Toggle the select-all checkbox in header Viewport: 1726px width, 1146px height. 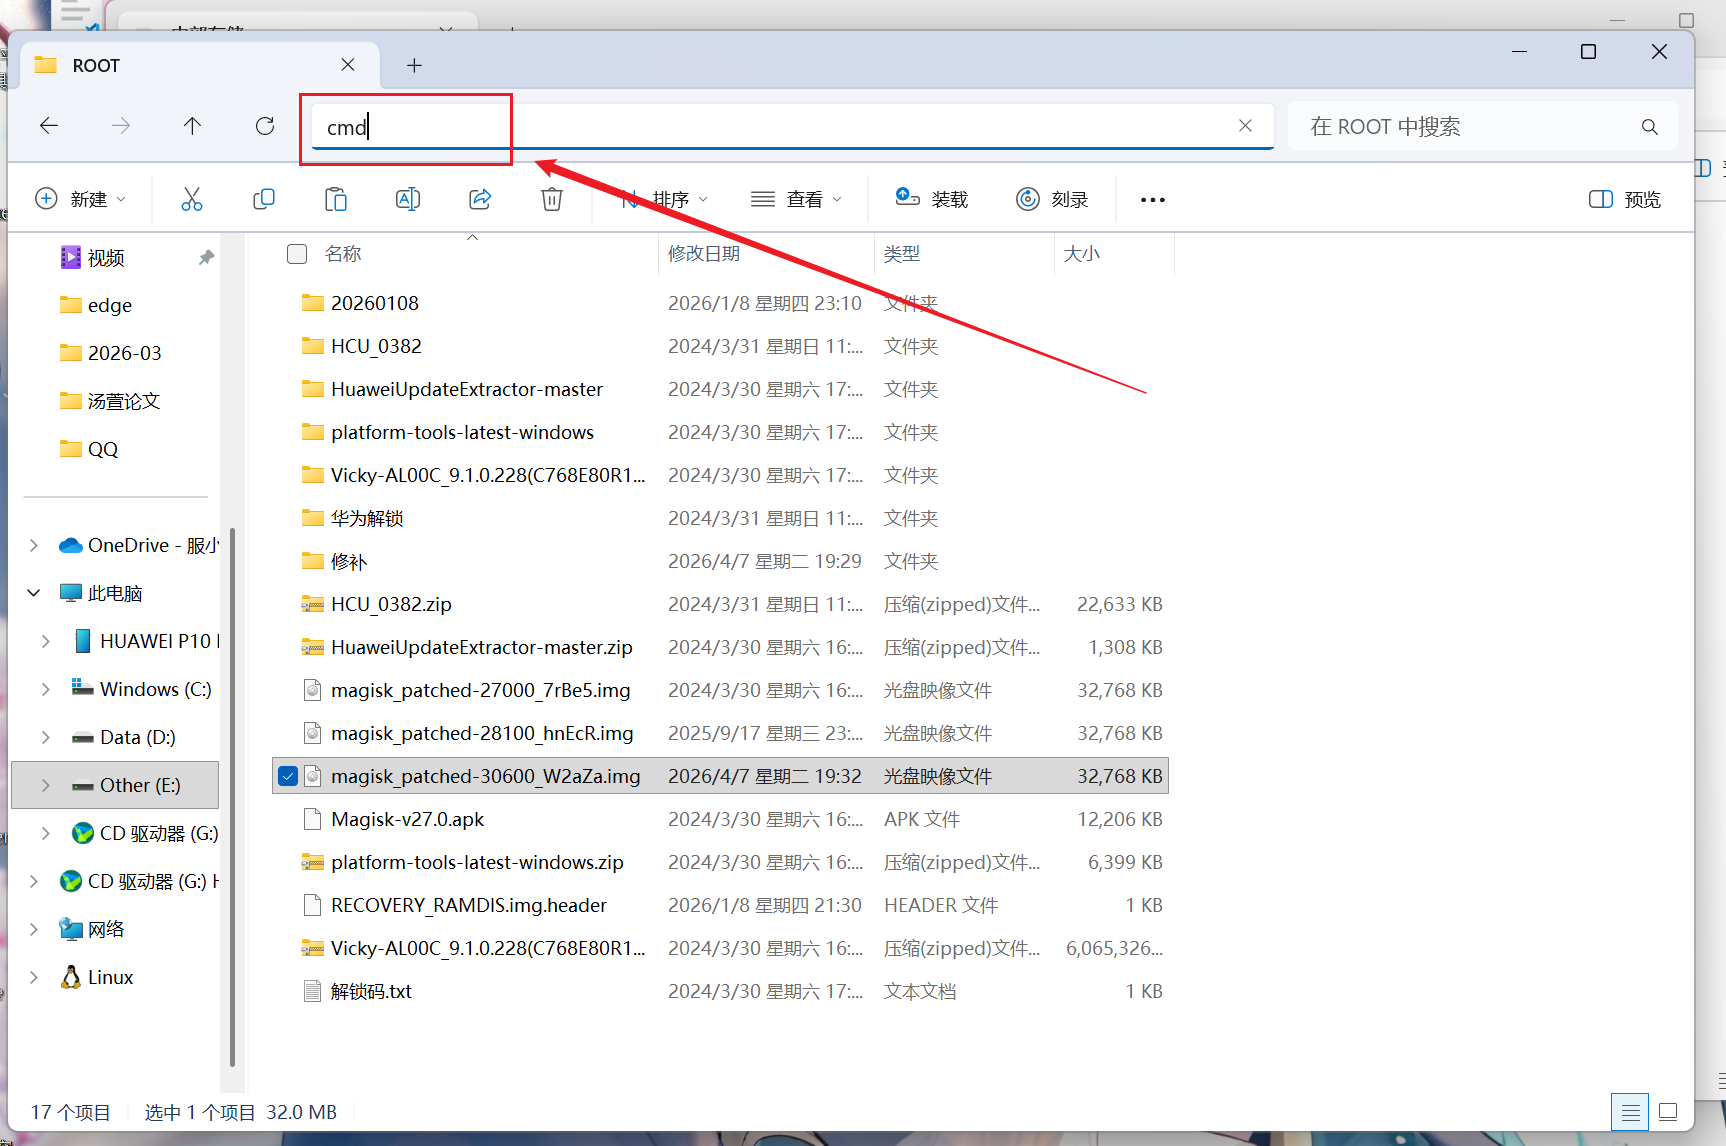pos(297,254)
